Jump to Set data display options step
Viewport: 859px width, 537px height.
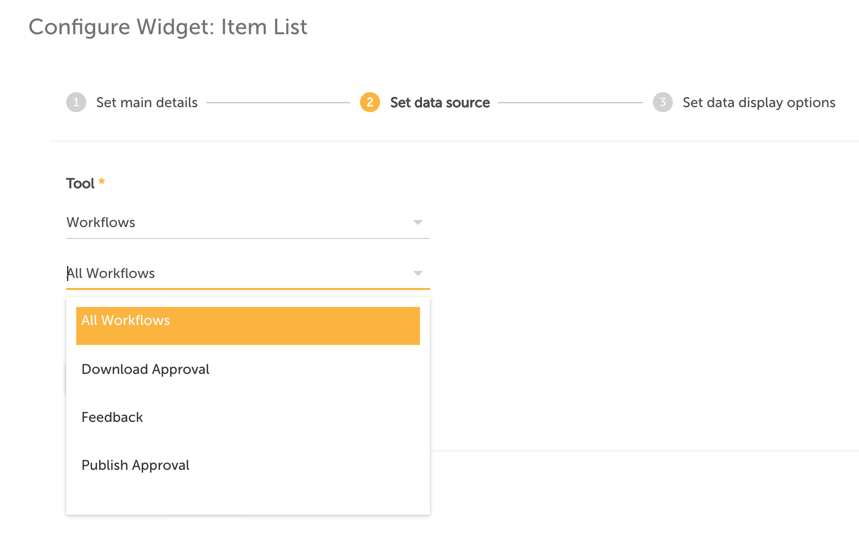(x=759, y=102)
